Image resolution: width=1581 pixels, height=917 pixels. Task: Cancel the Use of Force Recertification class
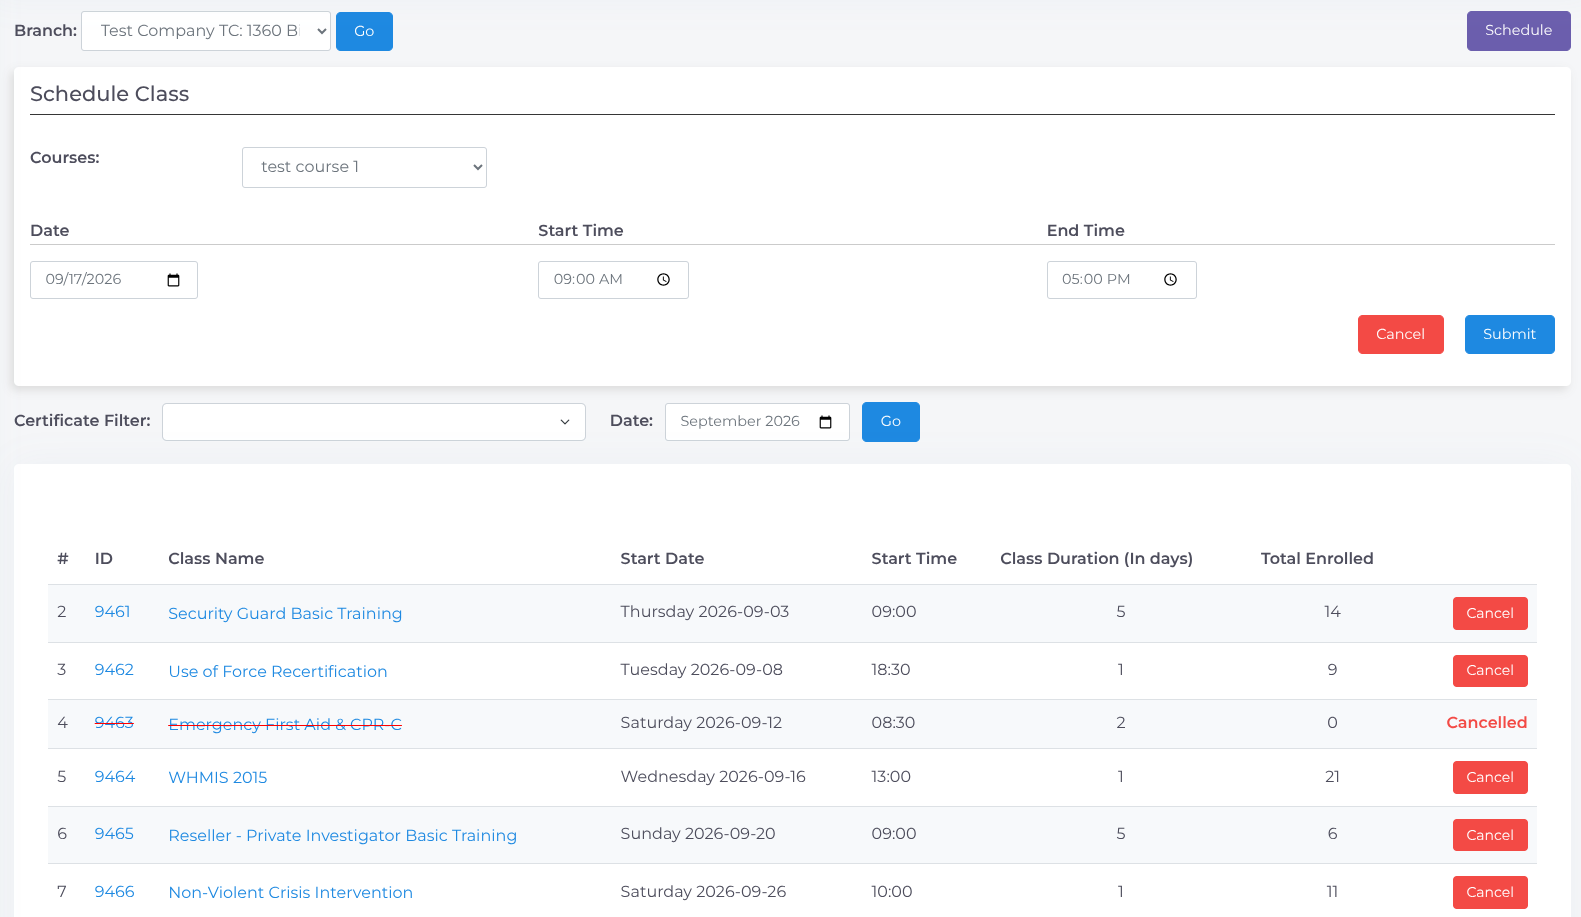point(1490,671)
